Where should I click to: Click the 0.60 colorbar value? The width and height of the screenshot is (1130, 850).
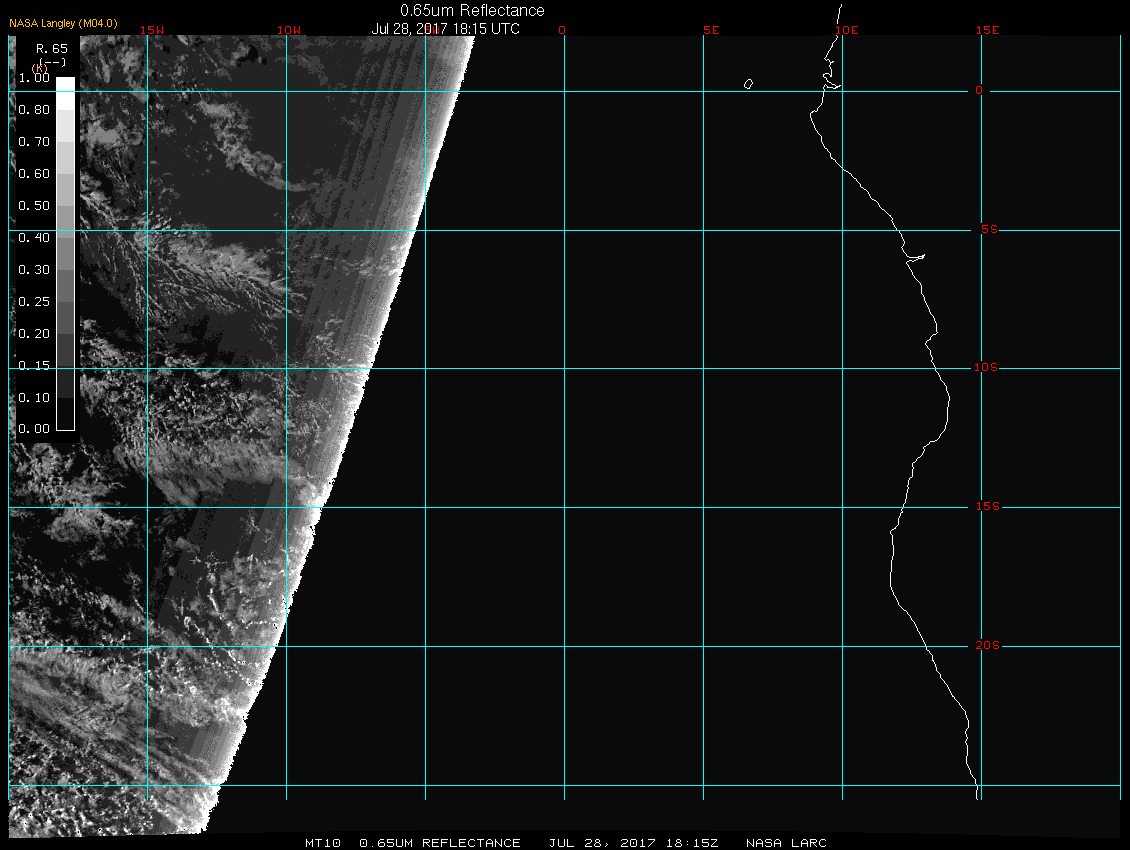tap(34, 174)
